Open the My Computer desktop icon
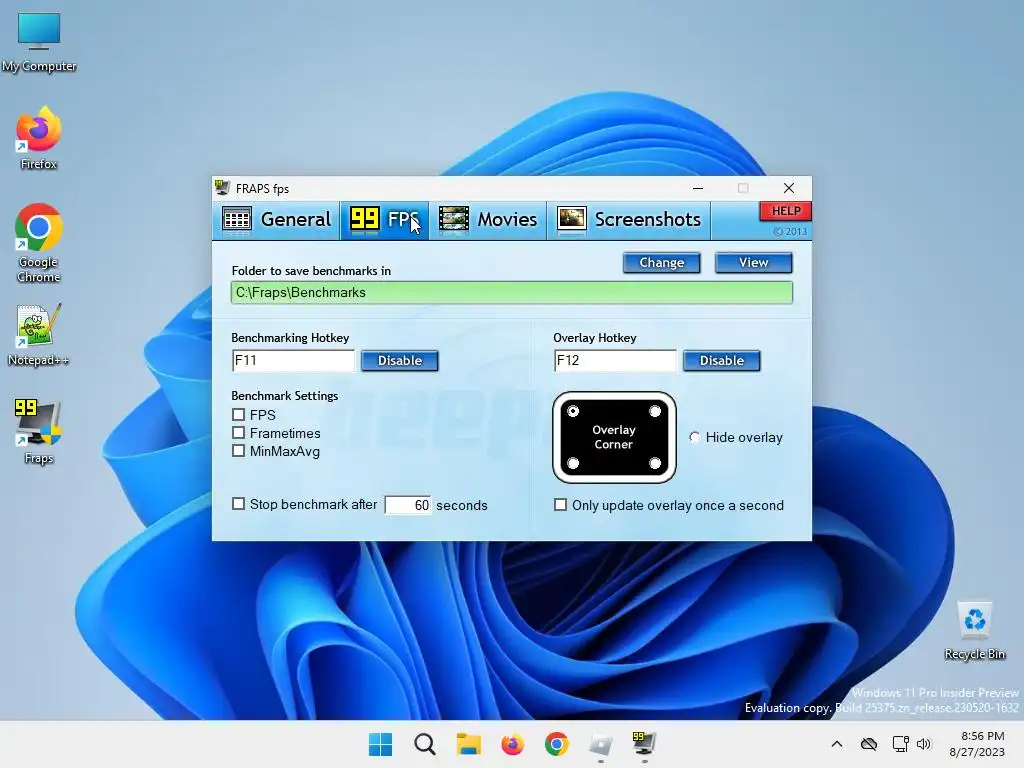Image resolution: width=1024 pixels, height=768 pixels. coord(39,41)
